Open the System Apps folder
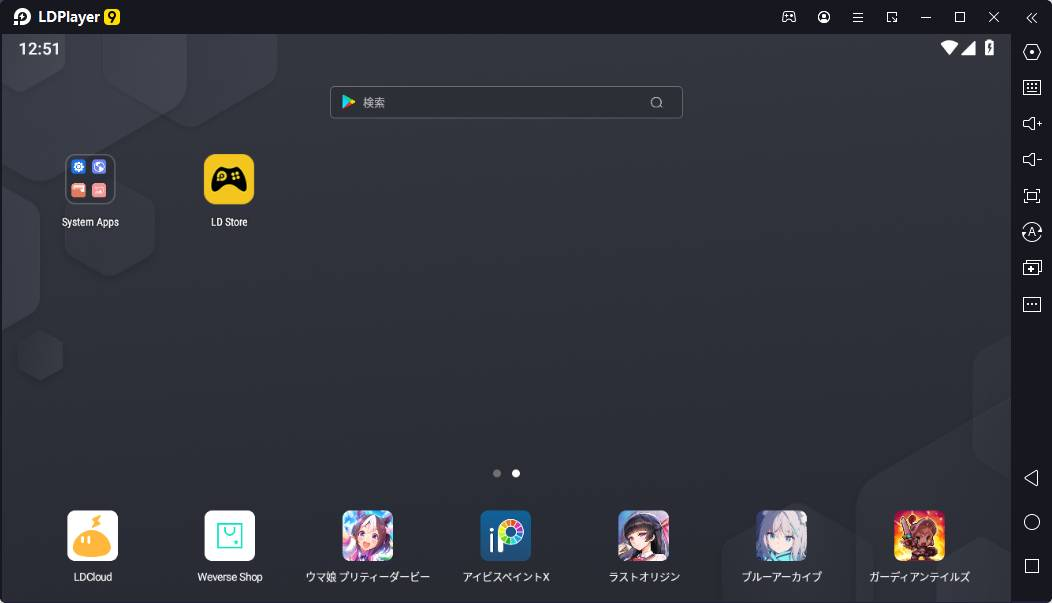 [x=90, y=178]
